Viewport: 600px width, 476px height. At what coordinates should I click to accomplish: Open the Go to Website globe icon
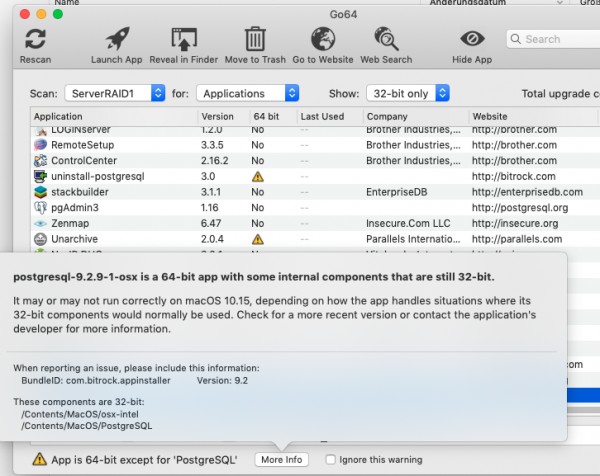(x=323, y=39)
